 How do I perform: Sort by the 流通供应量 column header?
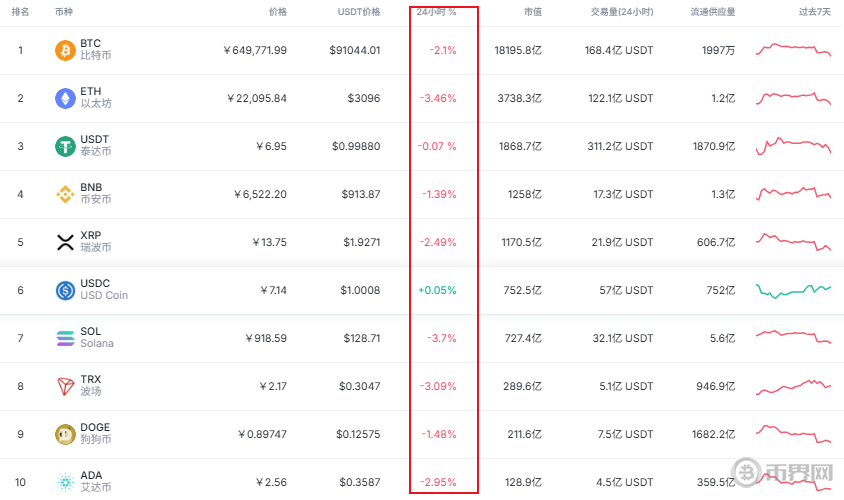(x=712, y=12)
